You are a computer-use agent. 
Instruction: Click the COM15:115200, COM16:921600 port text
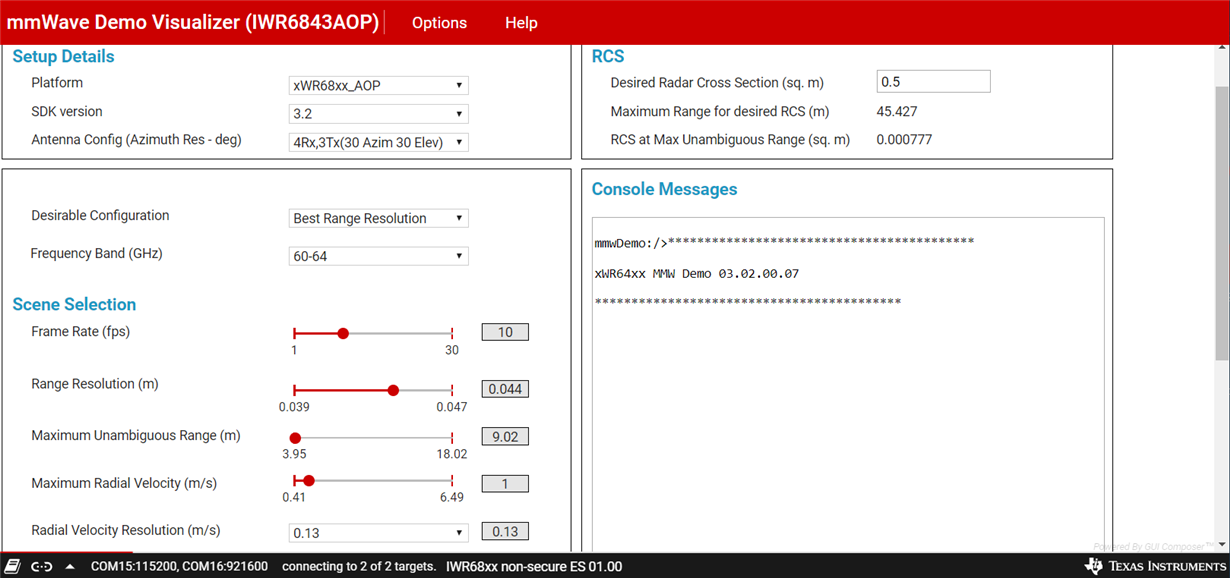[x=179, y=566]
